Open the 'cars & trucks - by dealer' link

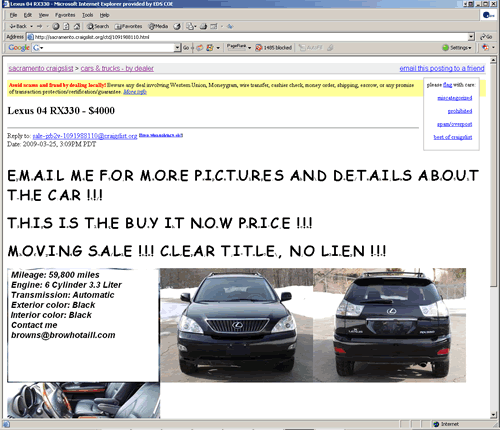tap(117, 68)
